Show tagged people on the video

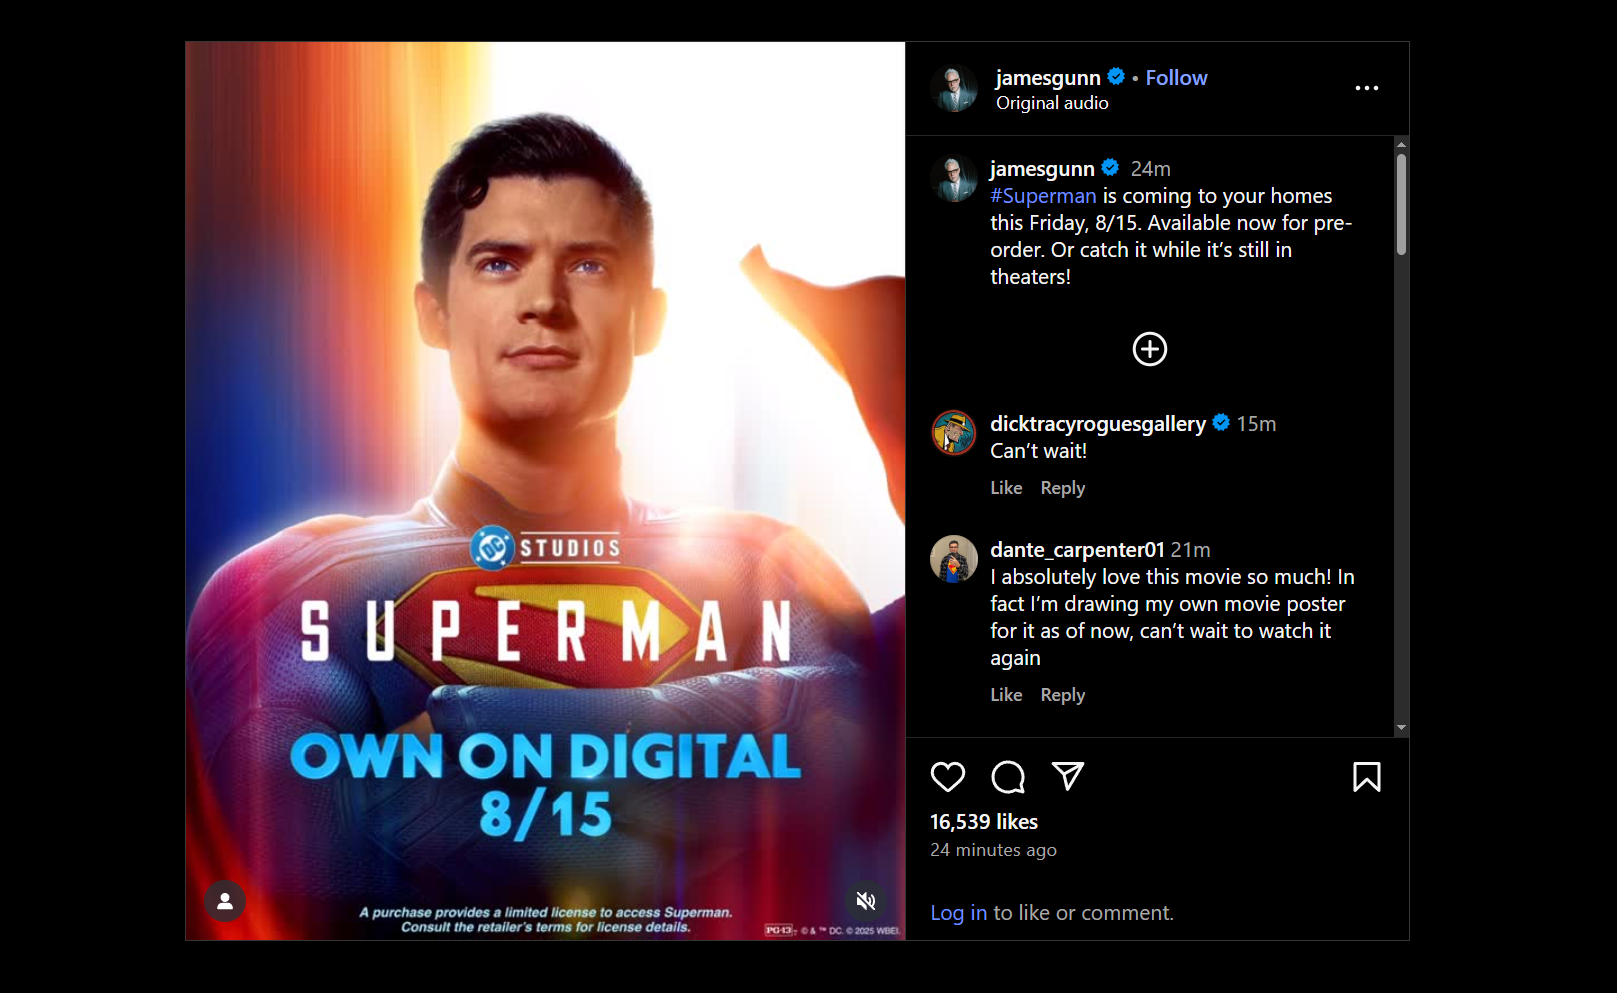(225, 901)
